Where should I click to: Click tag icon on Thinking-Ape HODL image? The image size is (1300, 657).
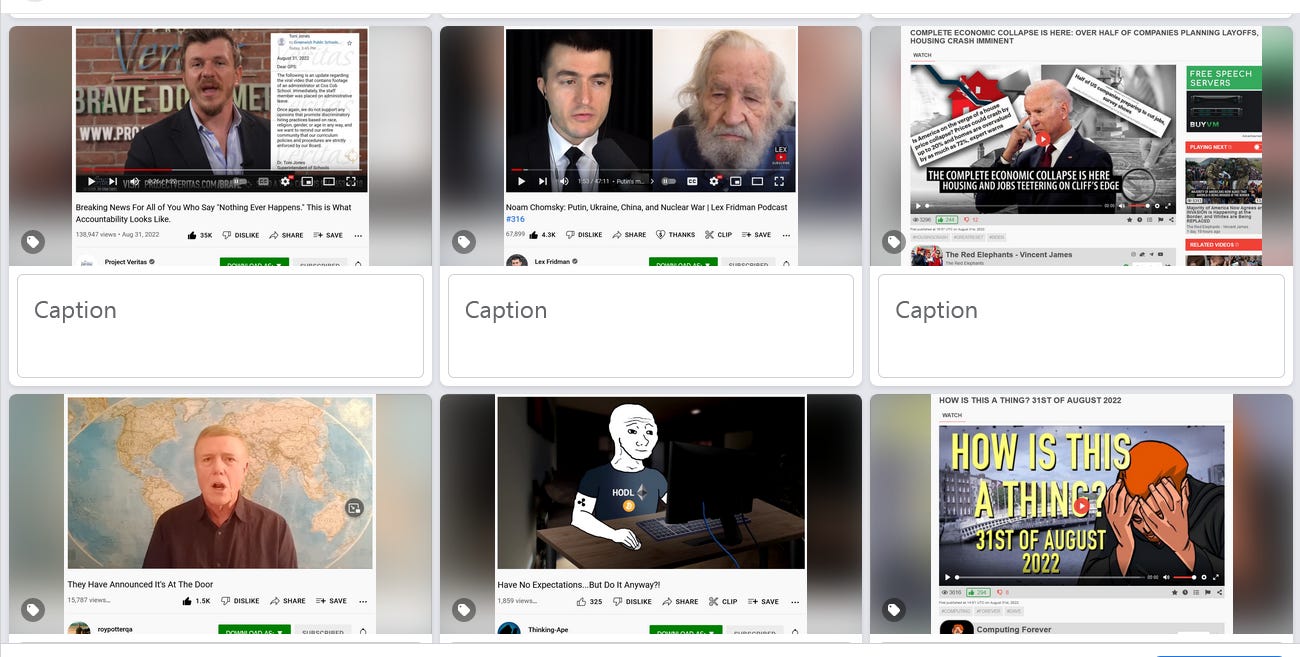point(464,610)
